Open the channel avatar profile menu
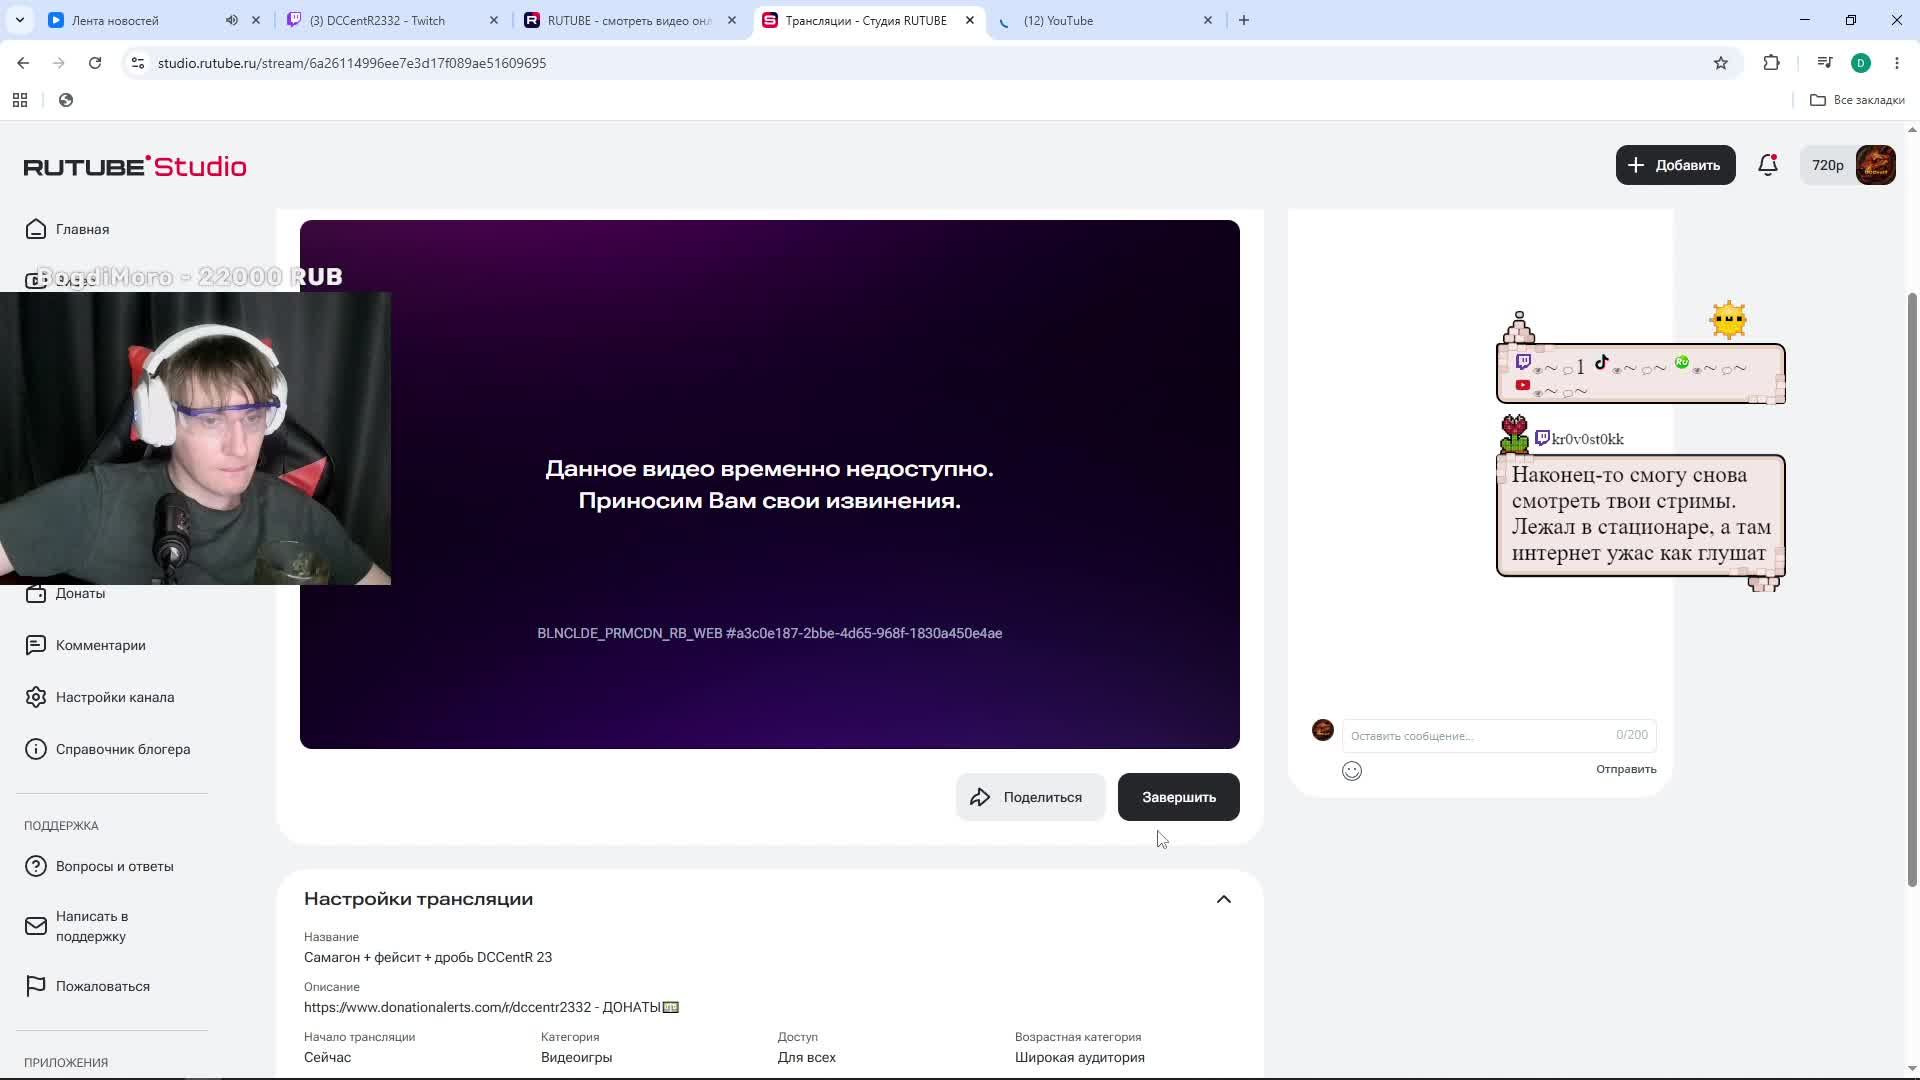The width and height of the screenshot is (1920, 1080). 1875,165
